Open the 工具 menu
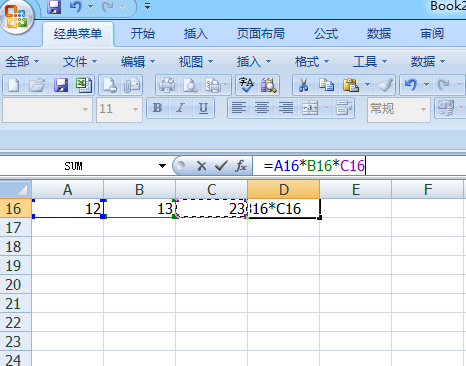The image size is (466, 366). 370,62
